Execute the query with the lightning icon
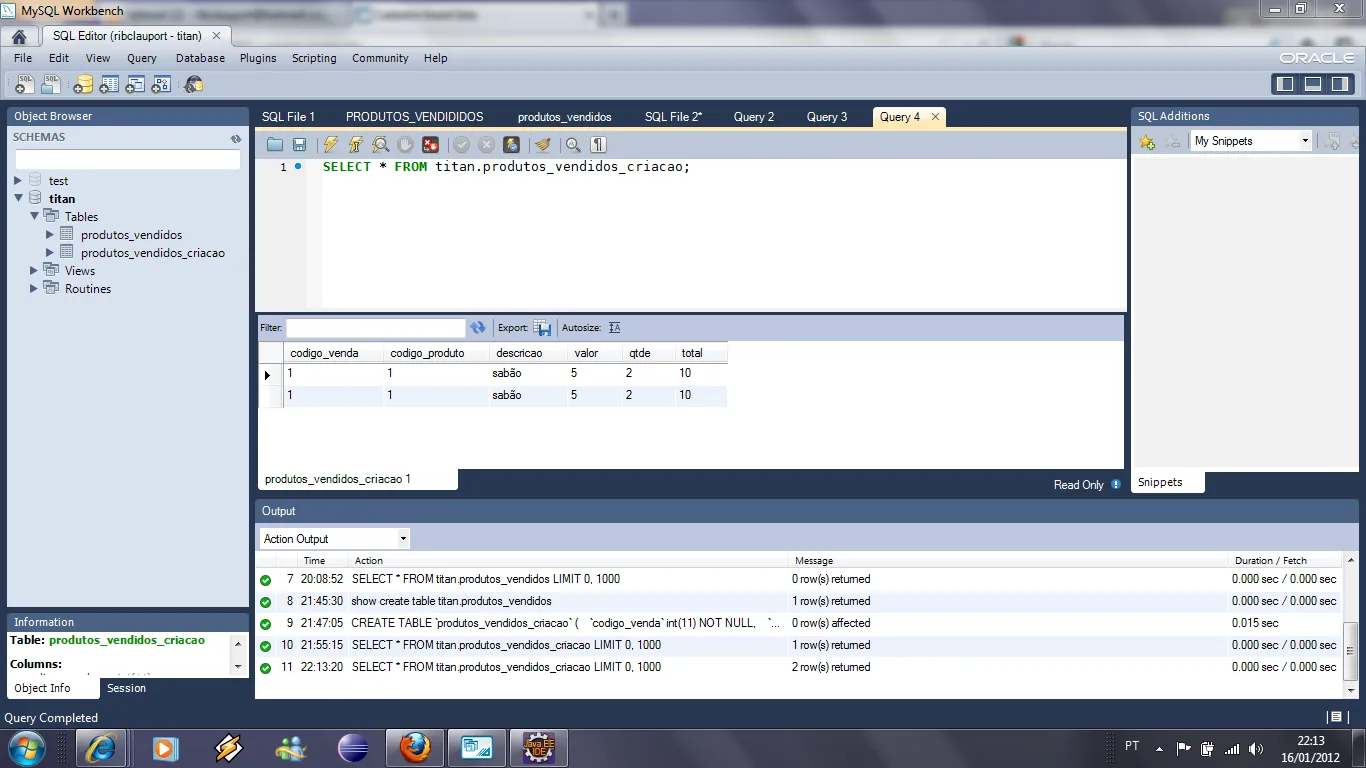The height and width of the screenshot is (768, 1366). click(x=331, y=145)
